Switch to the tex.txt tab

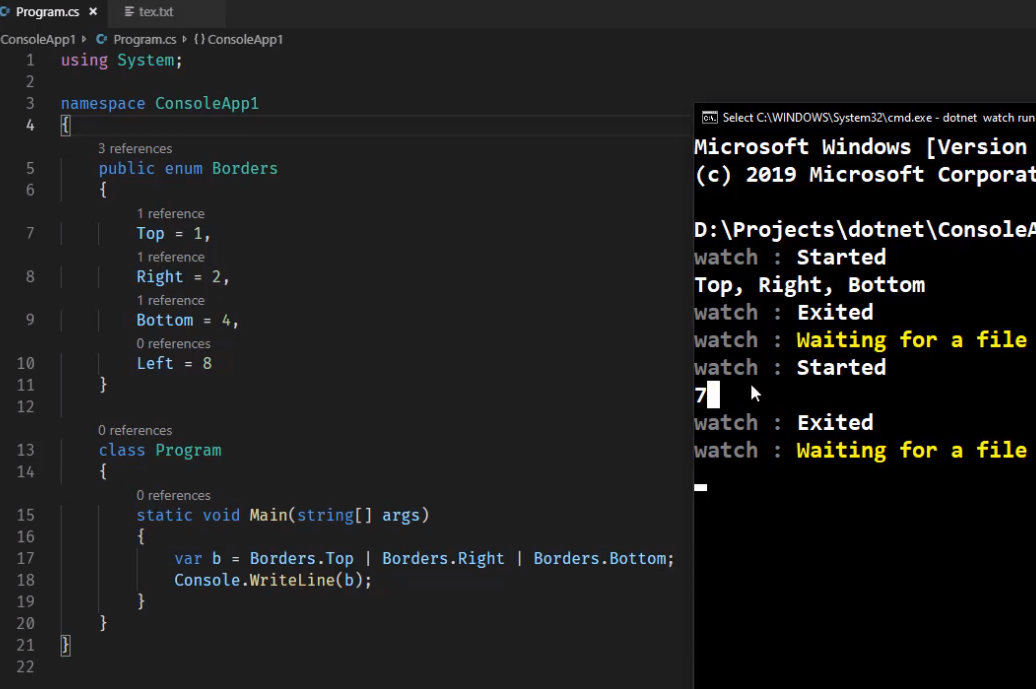coord(156,12)
